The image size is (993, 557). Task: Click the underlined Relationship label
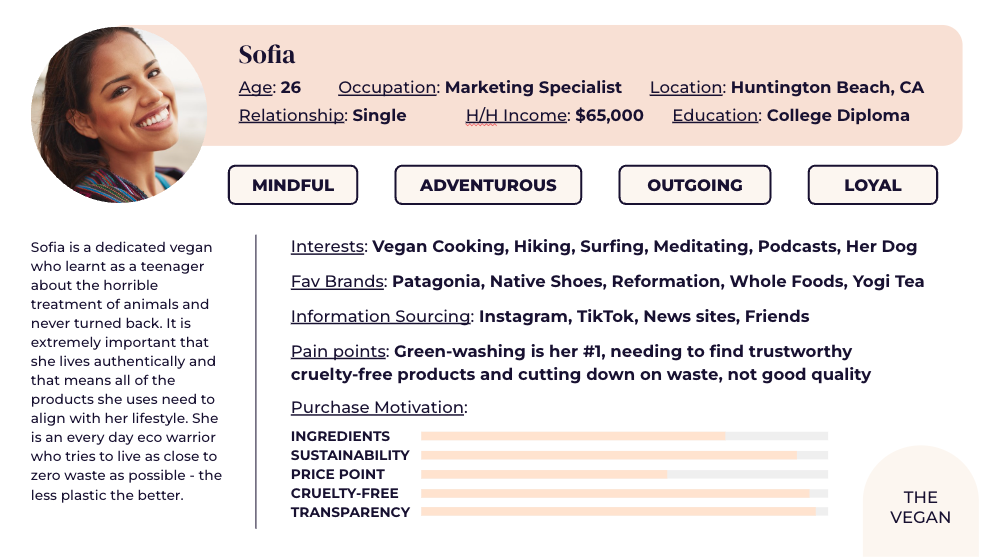[x=291, y=116]
